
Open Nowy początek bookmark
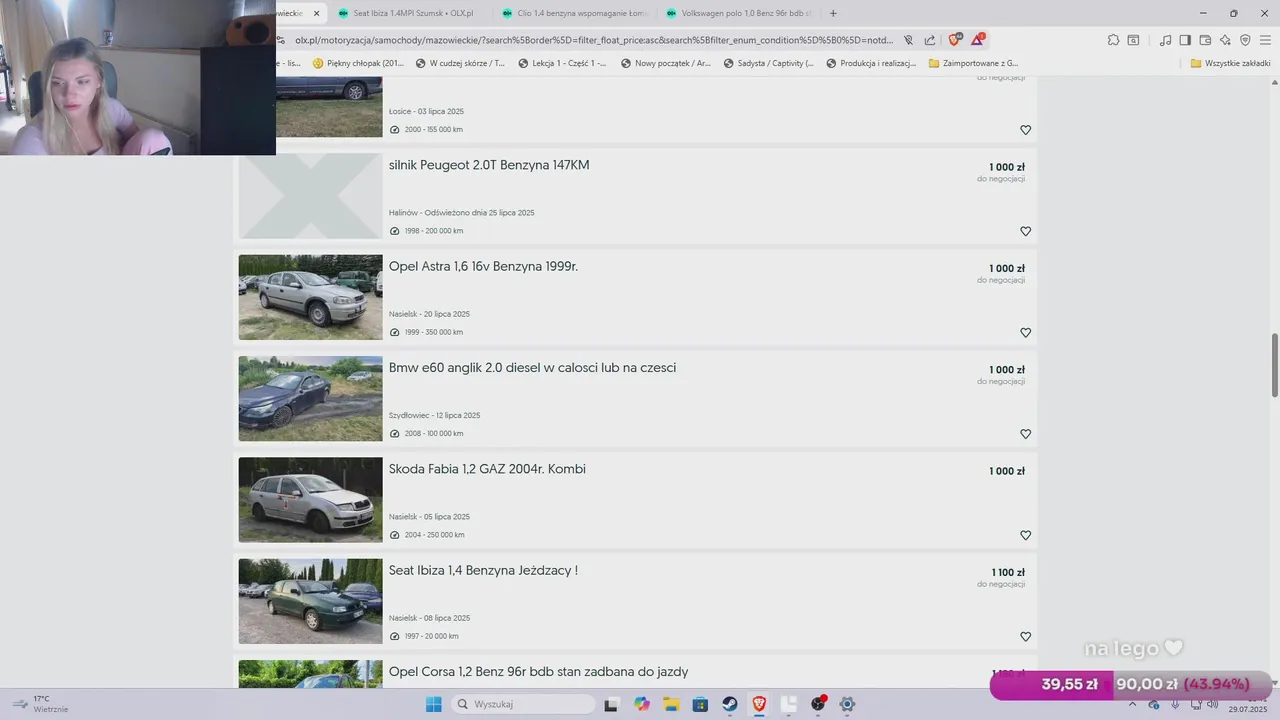click(x=666, y=63)
